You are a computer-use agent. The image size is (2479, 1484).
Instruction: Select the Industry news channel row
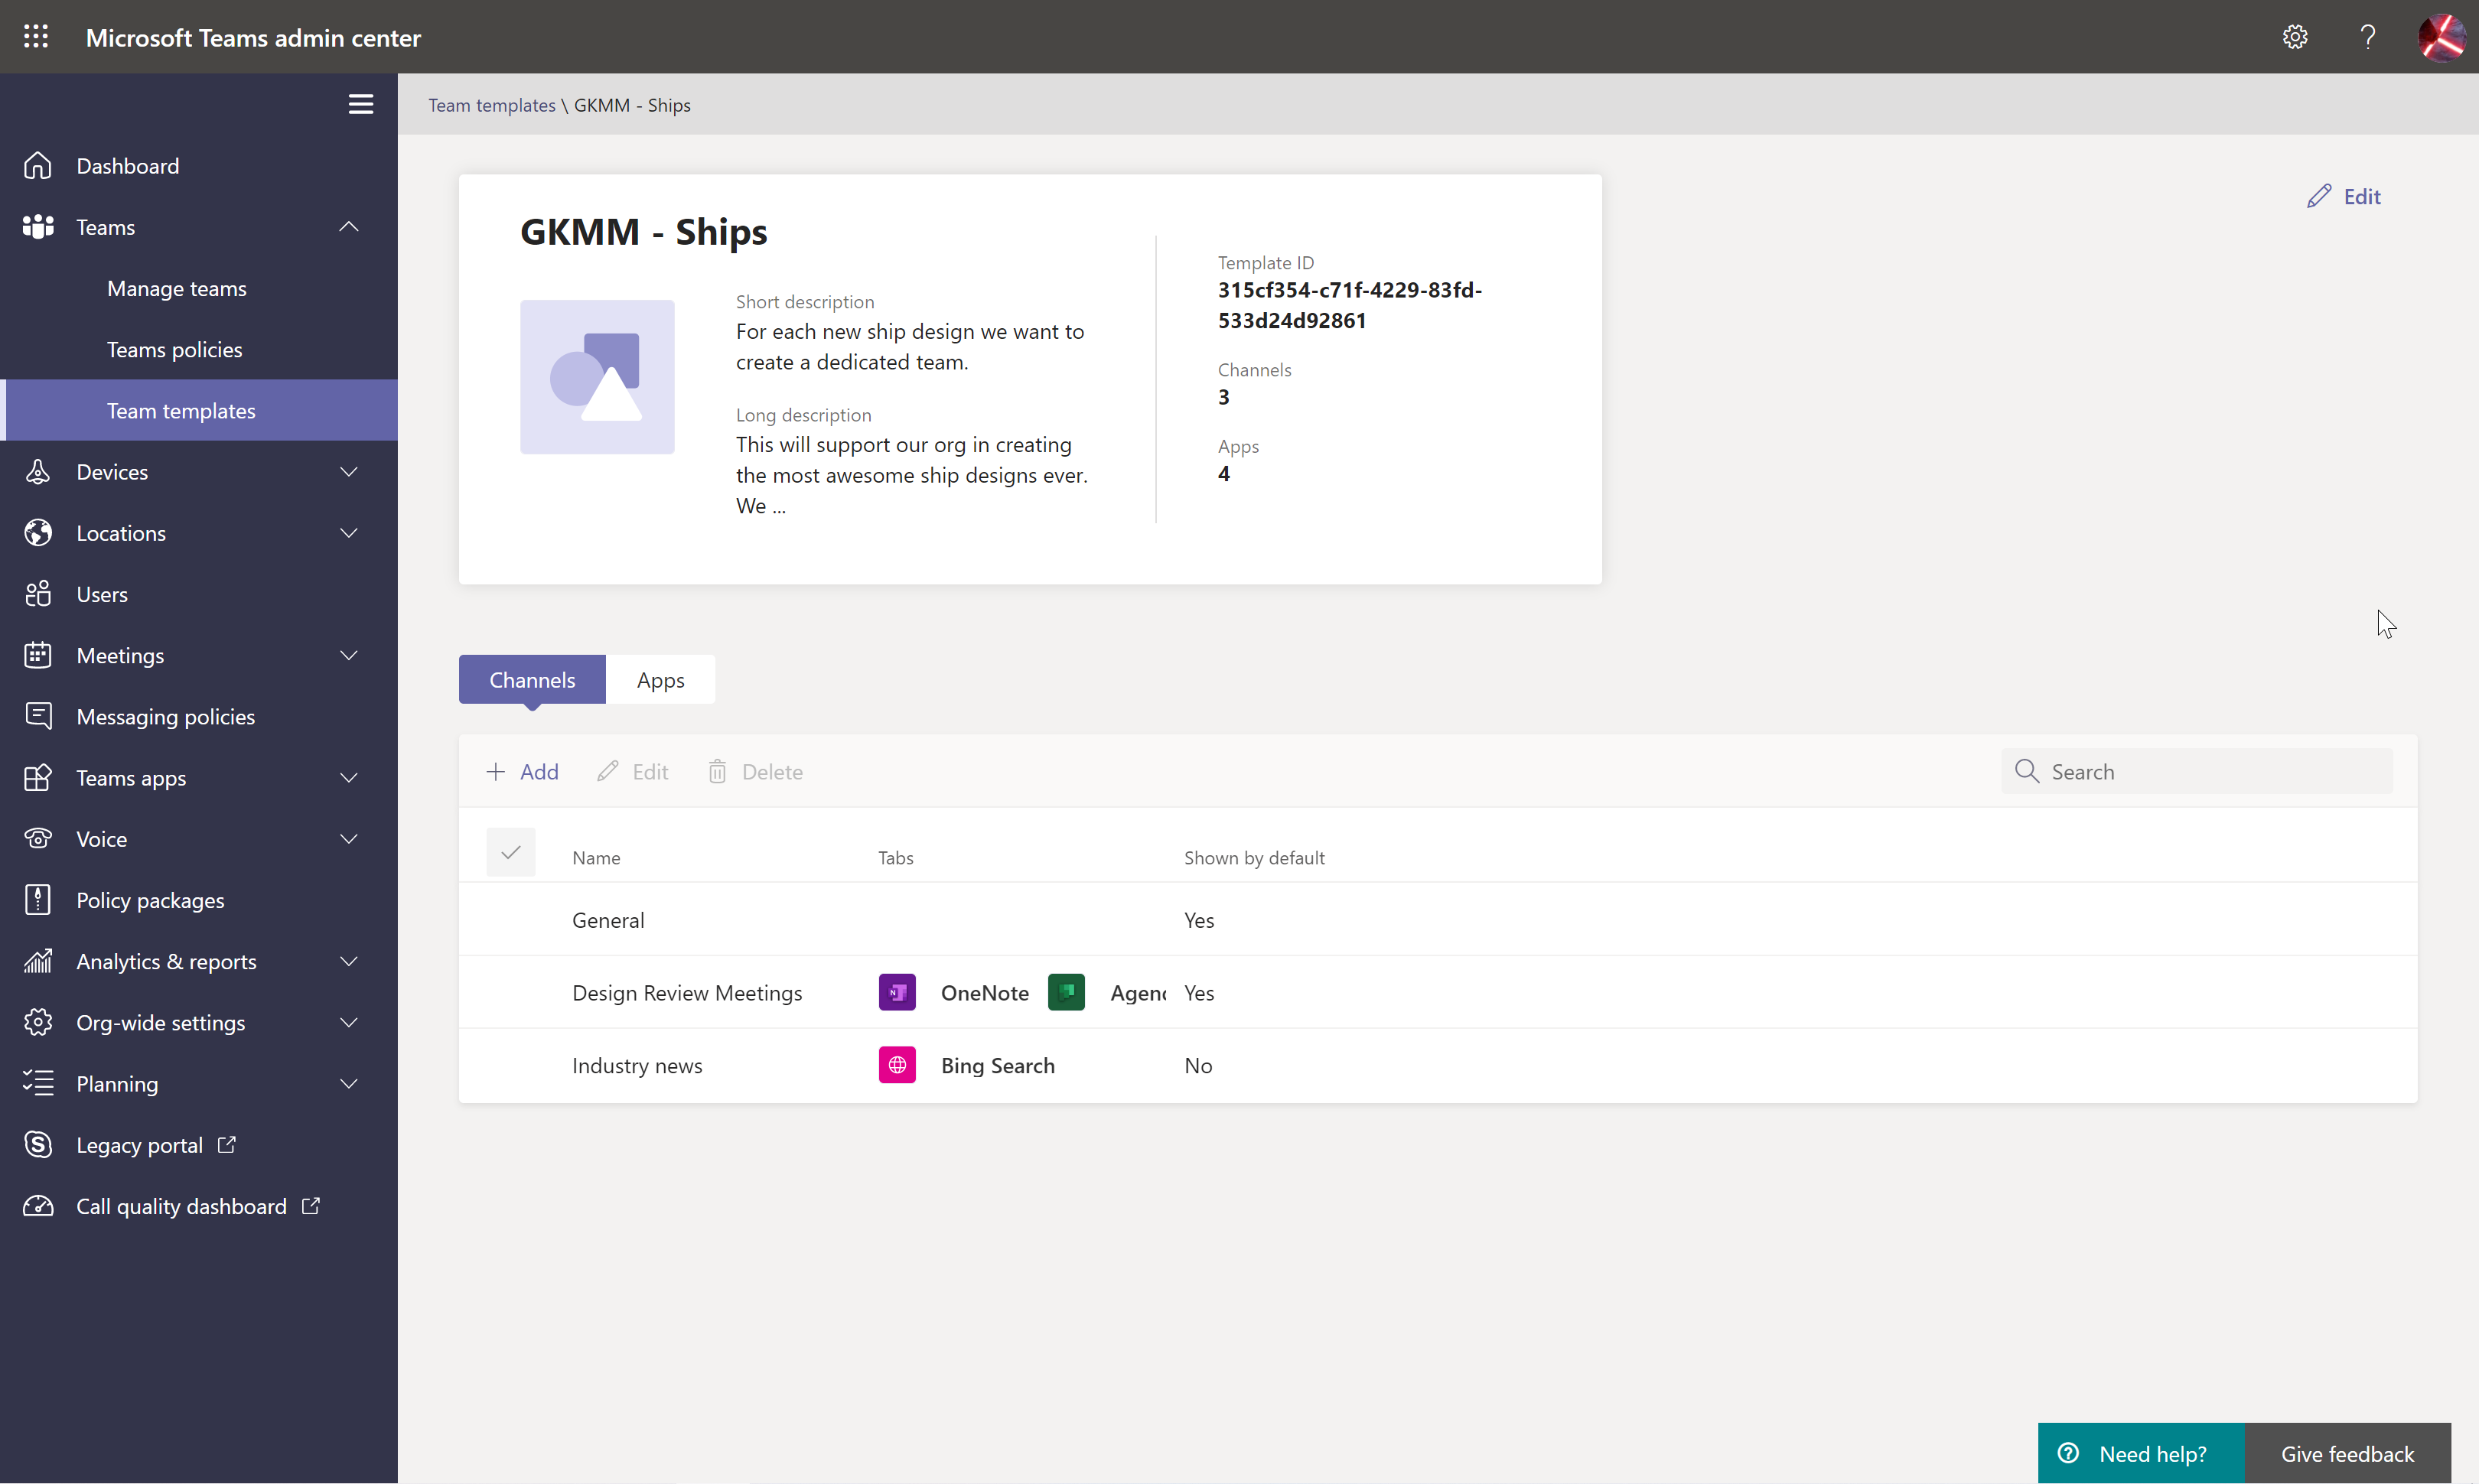coord(1438,1065)
